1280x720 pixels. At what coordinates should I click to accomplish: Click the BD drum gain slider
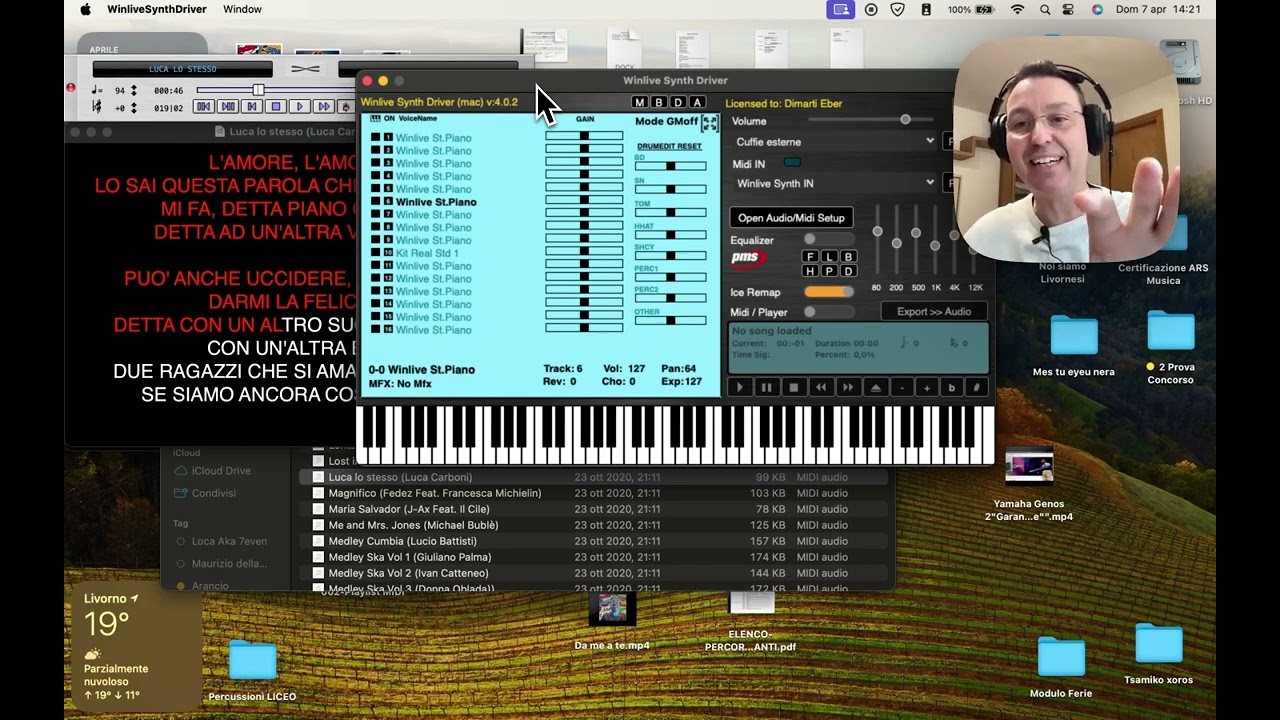pos(670,166)
